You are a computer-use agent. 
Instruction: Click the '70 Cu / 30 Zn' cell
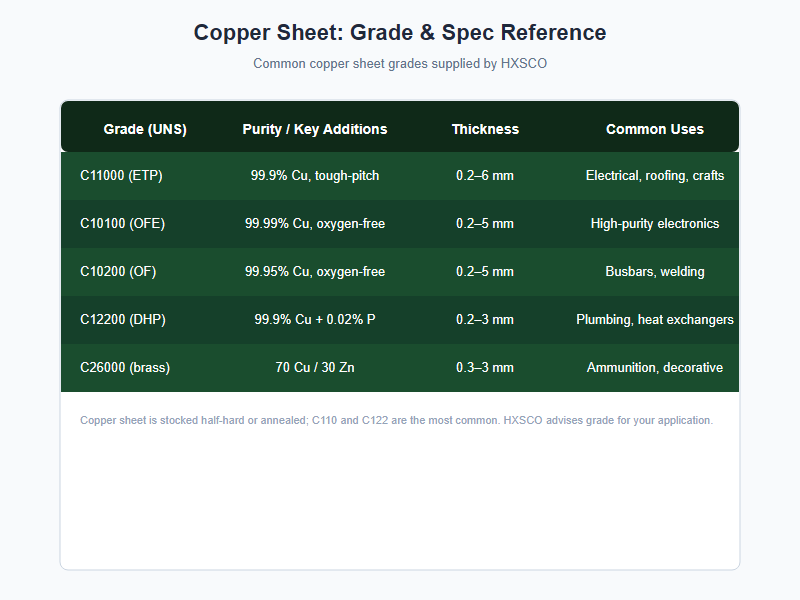[315, 367]
